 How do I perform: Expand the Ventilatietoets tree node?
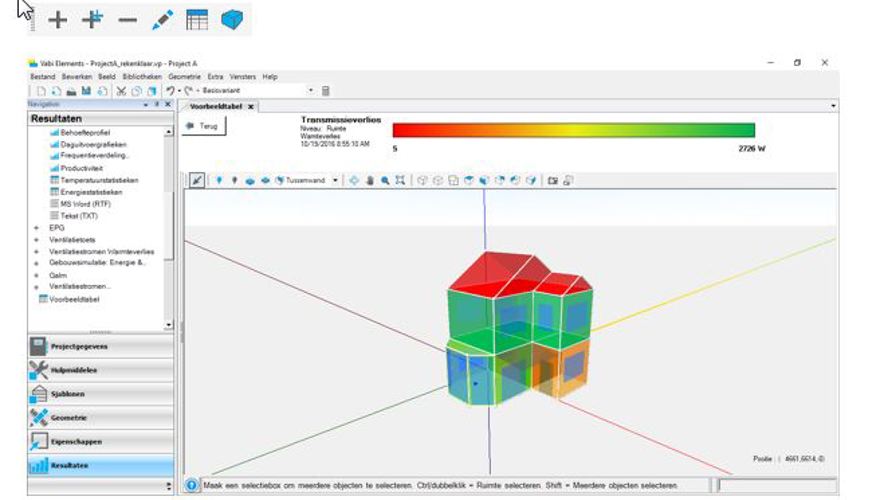37,239
